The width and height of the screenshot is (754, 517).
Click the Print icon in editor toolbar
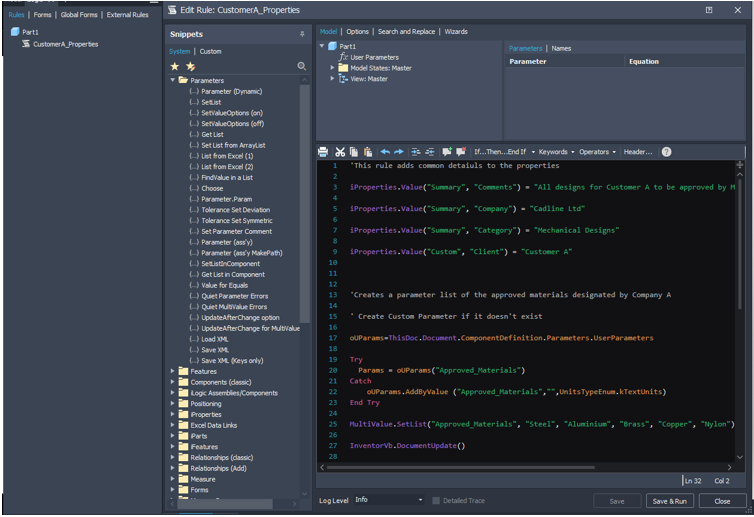pos(323,152)
